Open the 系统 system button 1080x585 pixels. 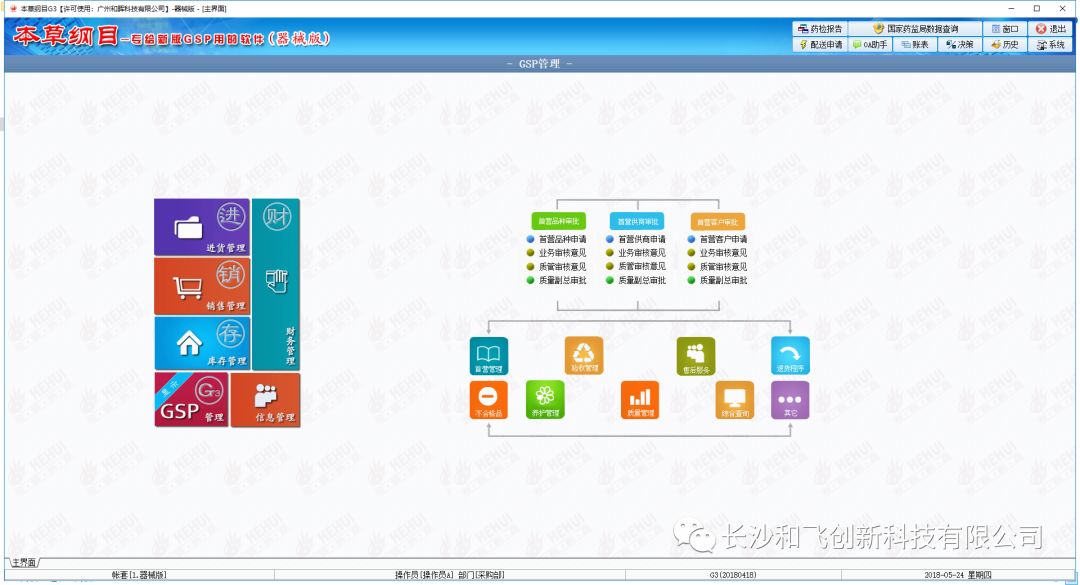1050,45
